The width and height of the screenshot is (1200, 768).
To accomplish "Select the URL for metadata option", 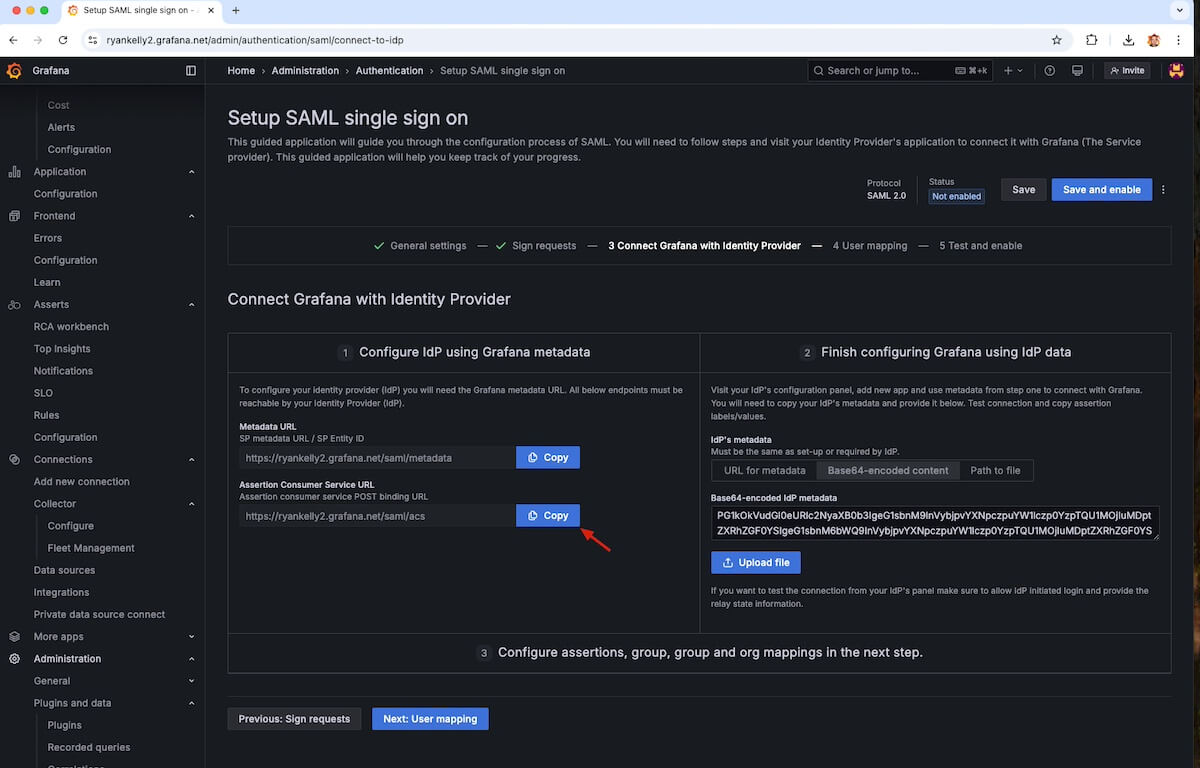I will point(764,470).
